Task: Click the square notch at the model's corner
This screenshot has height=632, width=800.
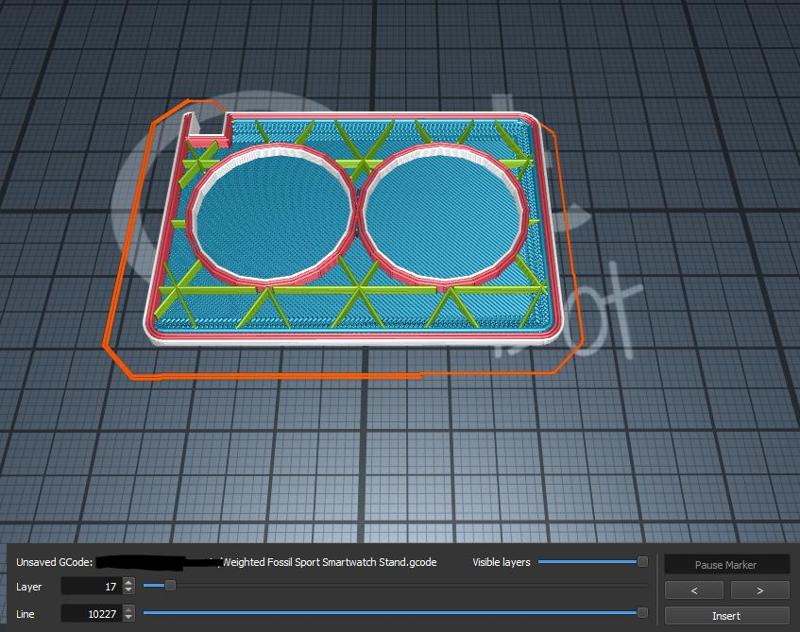Action: 207,126
